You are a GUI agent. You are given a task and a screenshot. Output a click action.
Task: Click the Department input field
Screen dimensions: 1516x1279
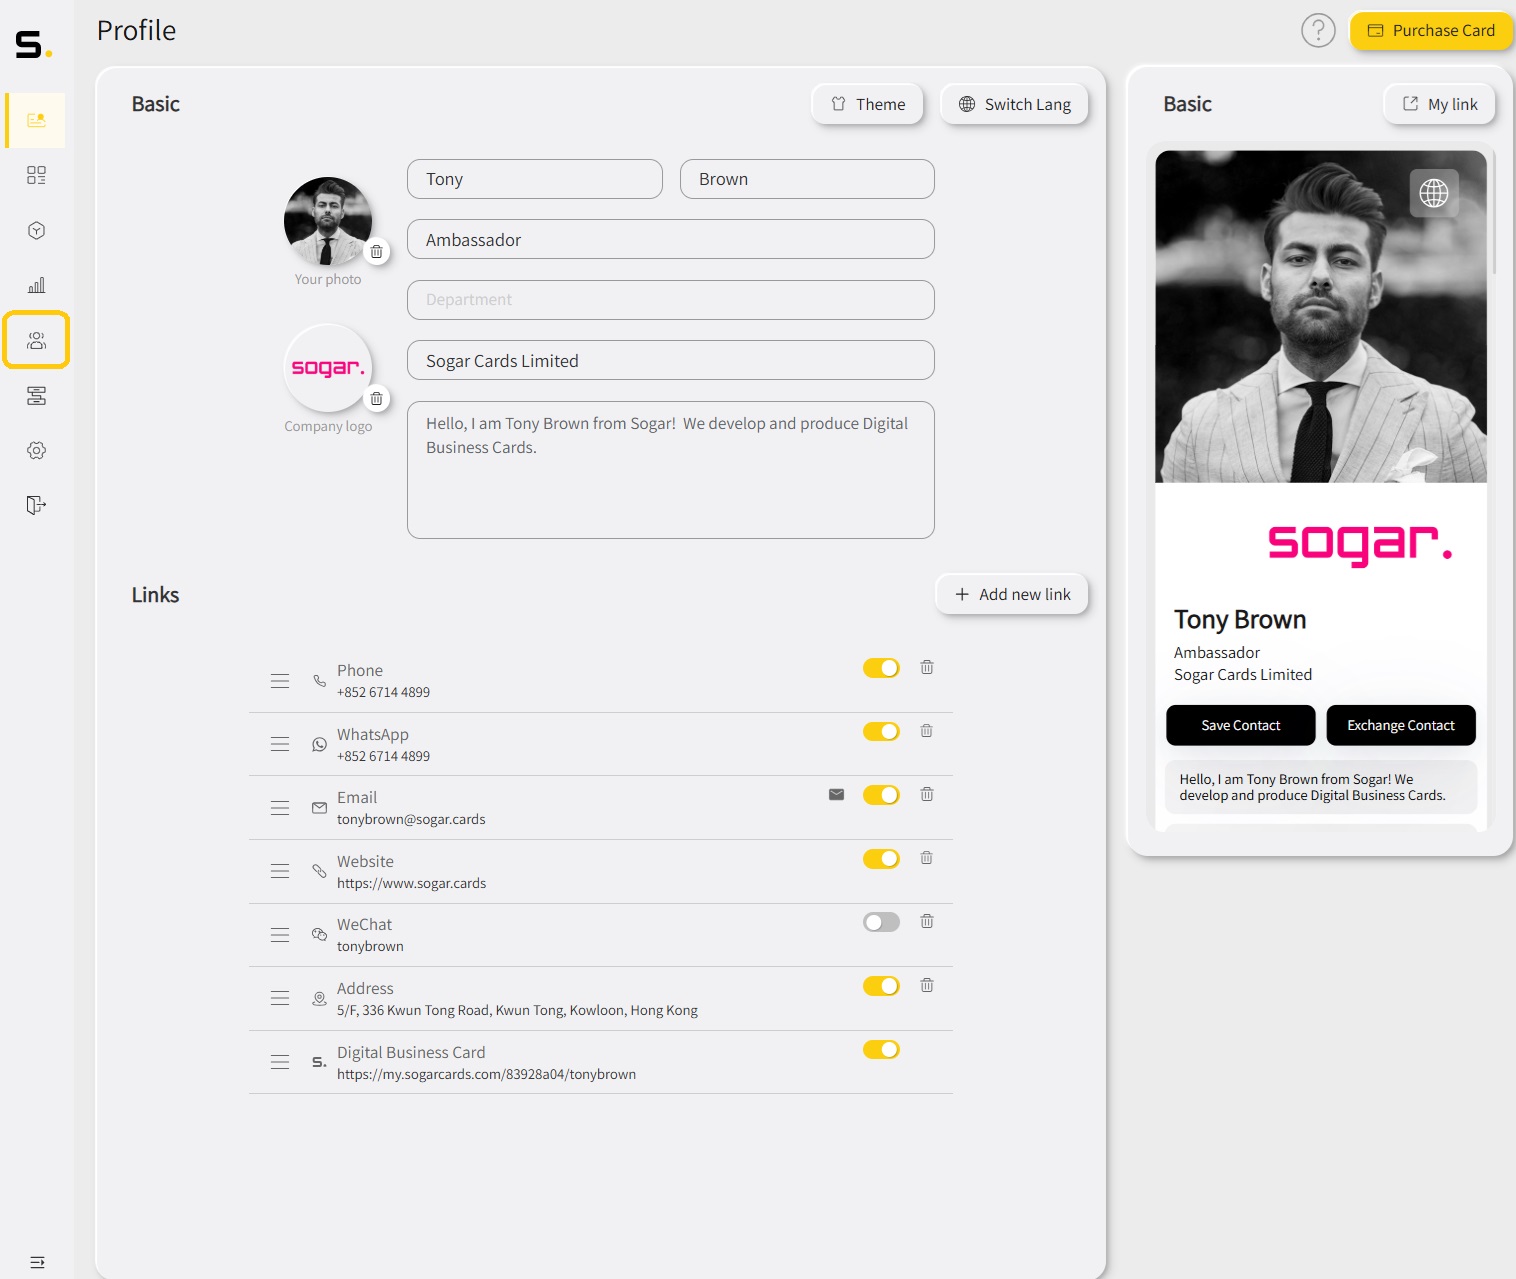point(670,300)
